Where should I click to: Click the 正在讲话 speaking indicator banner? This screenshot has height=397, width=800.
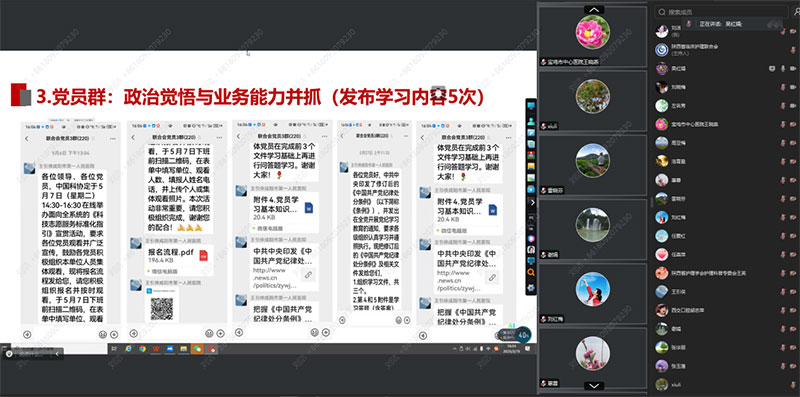coord(733,24)
